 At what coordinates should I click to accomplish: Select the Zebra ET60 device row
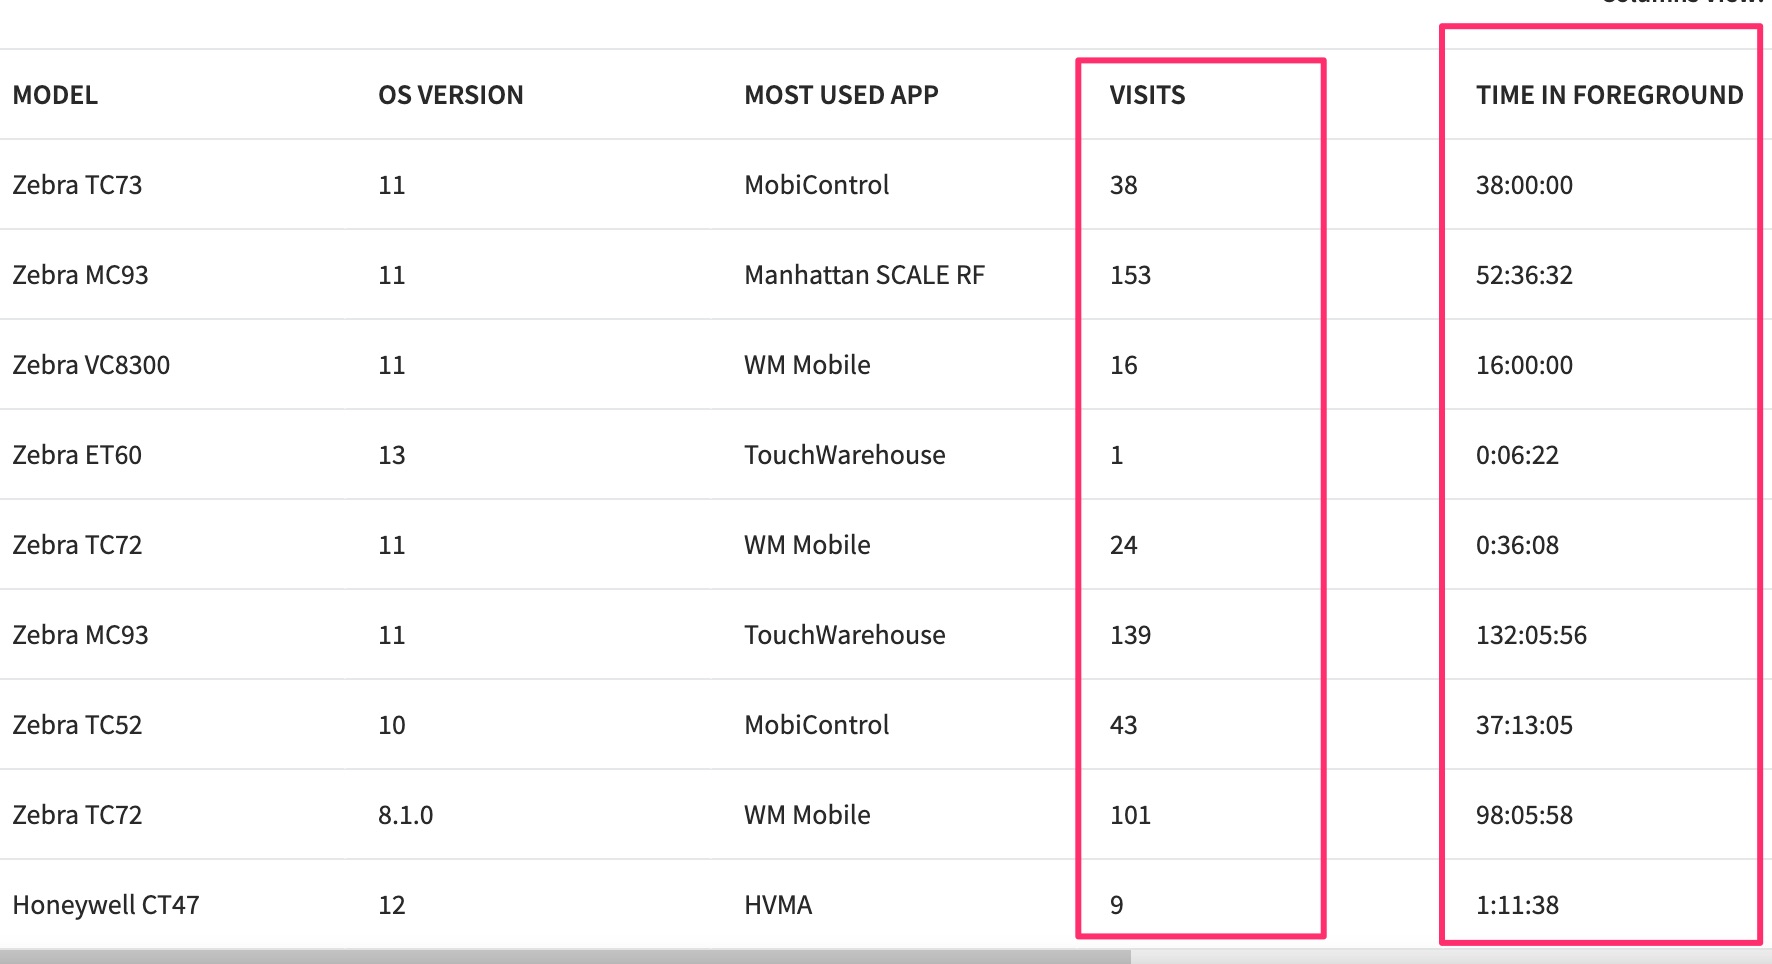(x=77, y=455)
